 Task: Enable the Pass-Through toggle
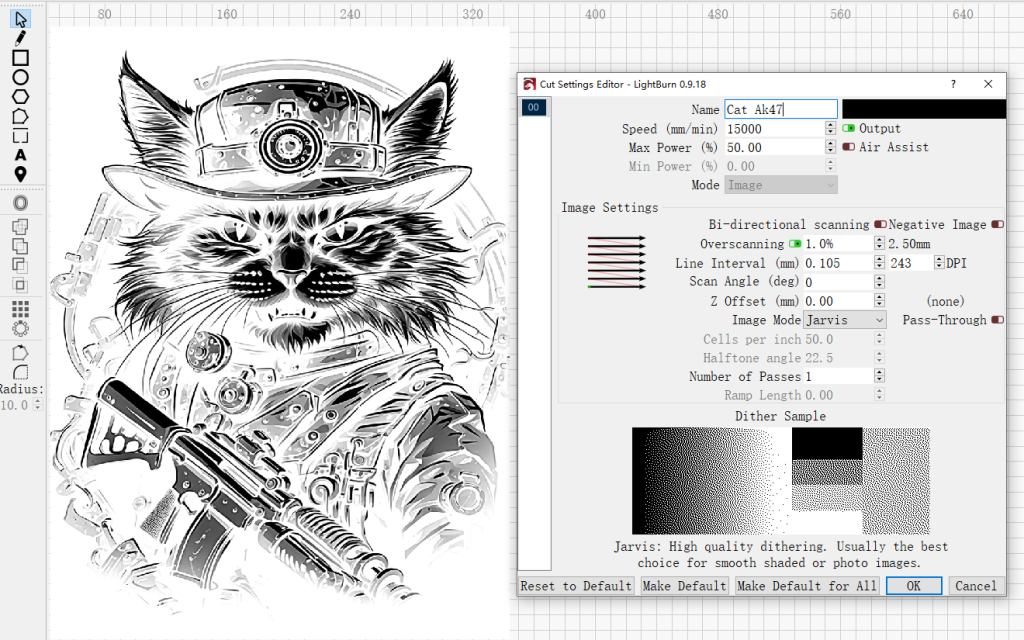point(997,320)
